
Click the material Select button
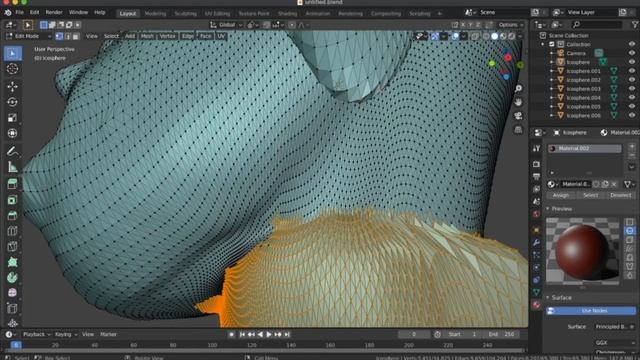(x=591, y=196)
